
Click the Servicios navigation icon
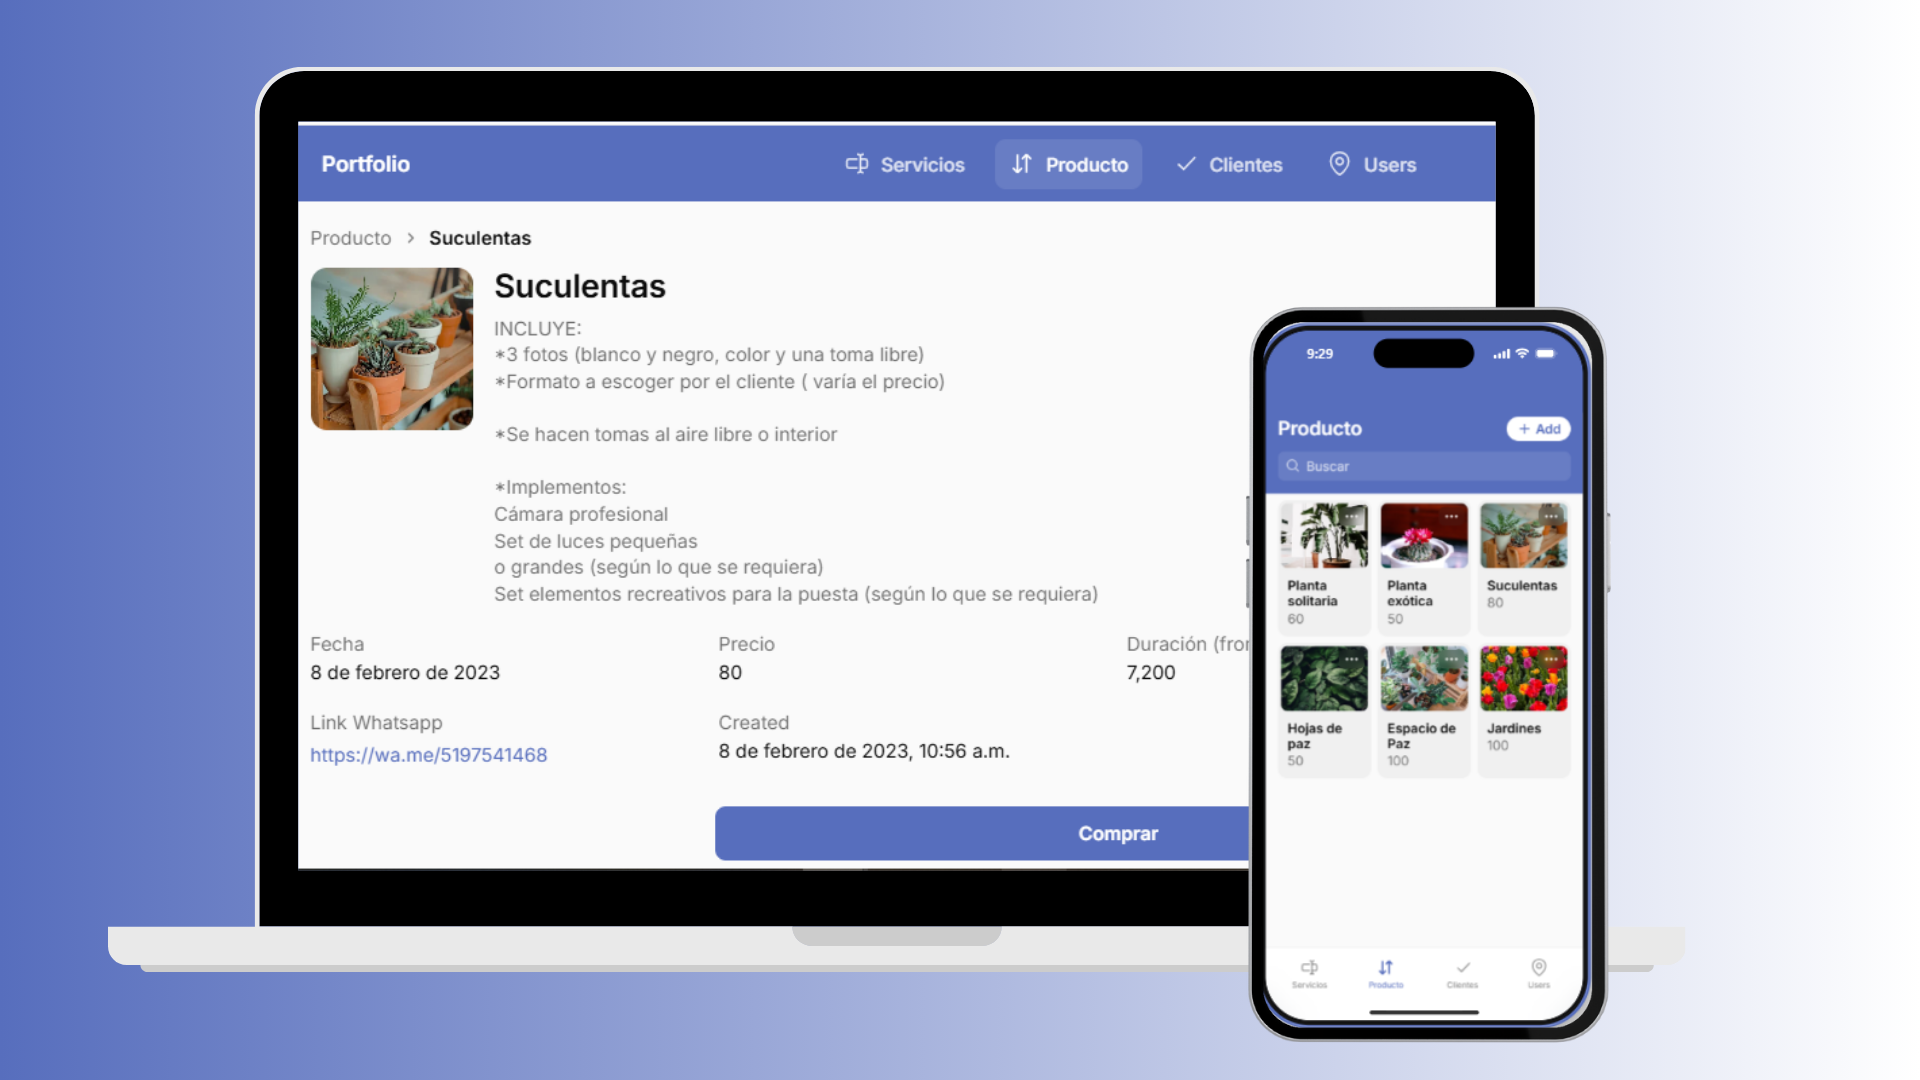[x=856, y=164]
